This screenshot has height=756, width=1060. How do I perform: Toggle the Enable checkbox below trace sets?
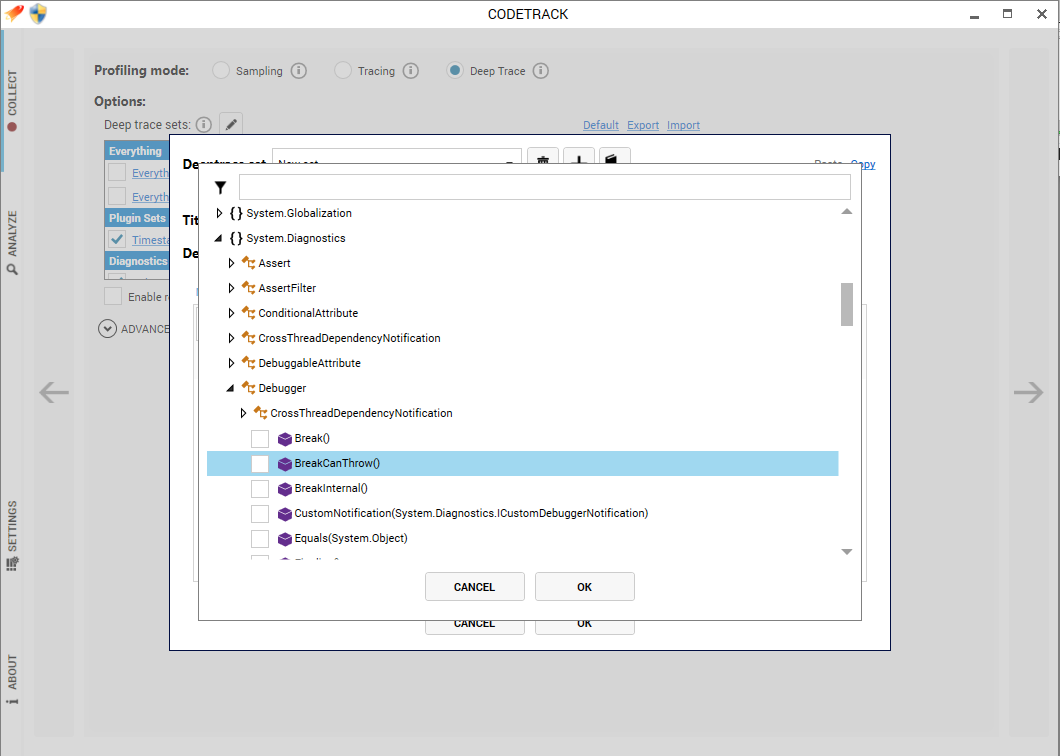pyautogui.click(x=113, y=296)
